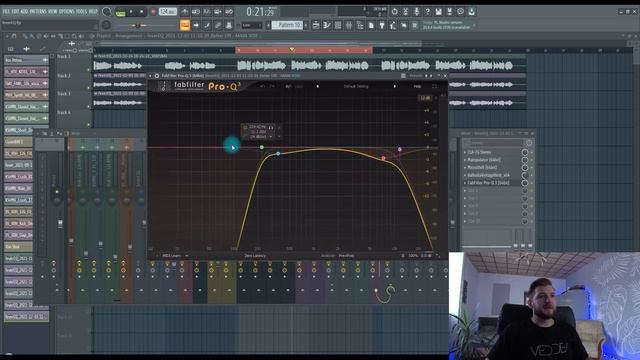Screen dimensions: 640x360
Task: Select highlighted draw mode toolbar icon
Action: [x=184, y=25]
